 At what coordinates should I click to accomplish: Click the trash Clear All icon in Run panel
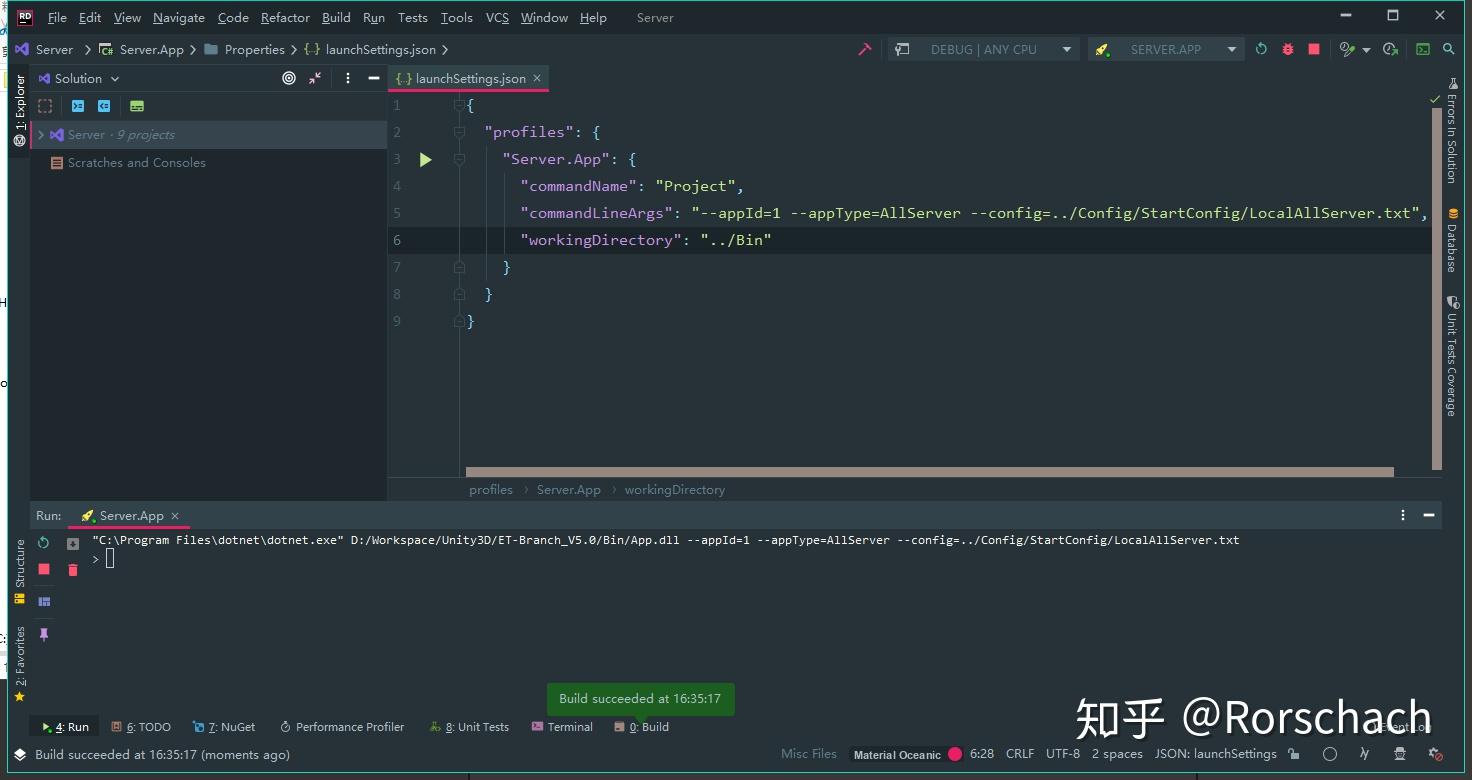tap(73, 570)
